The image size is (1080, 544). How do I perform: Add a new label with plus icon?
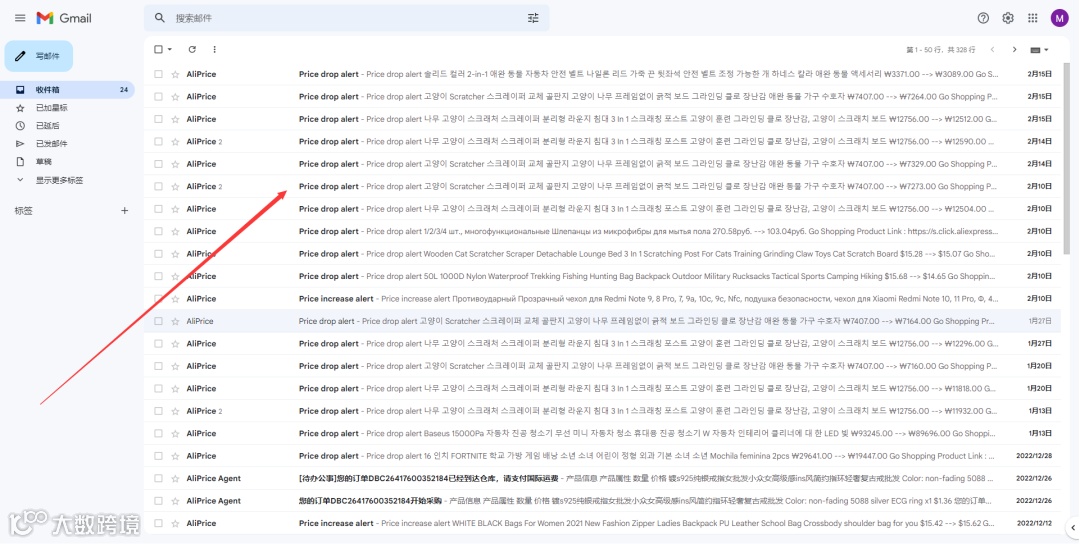pyautogui.click(x=125, y=211)
